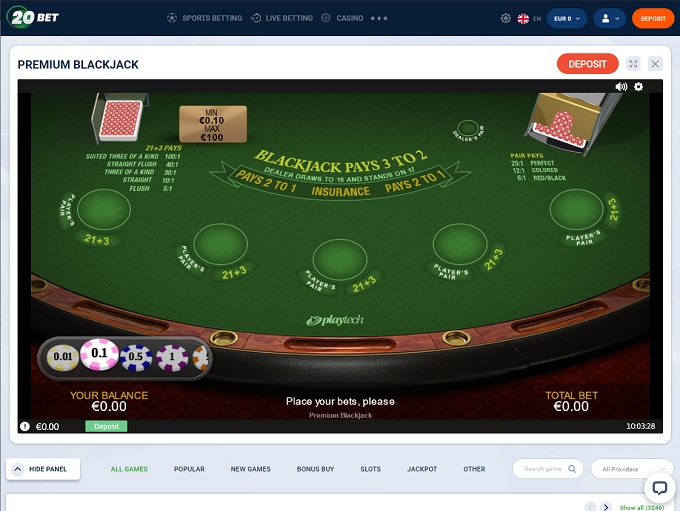Collapse the games panel with Hide Panel
The height and width of the screenshot is (511, 680).
coord(43,469)
